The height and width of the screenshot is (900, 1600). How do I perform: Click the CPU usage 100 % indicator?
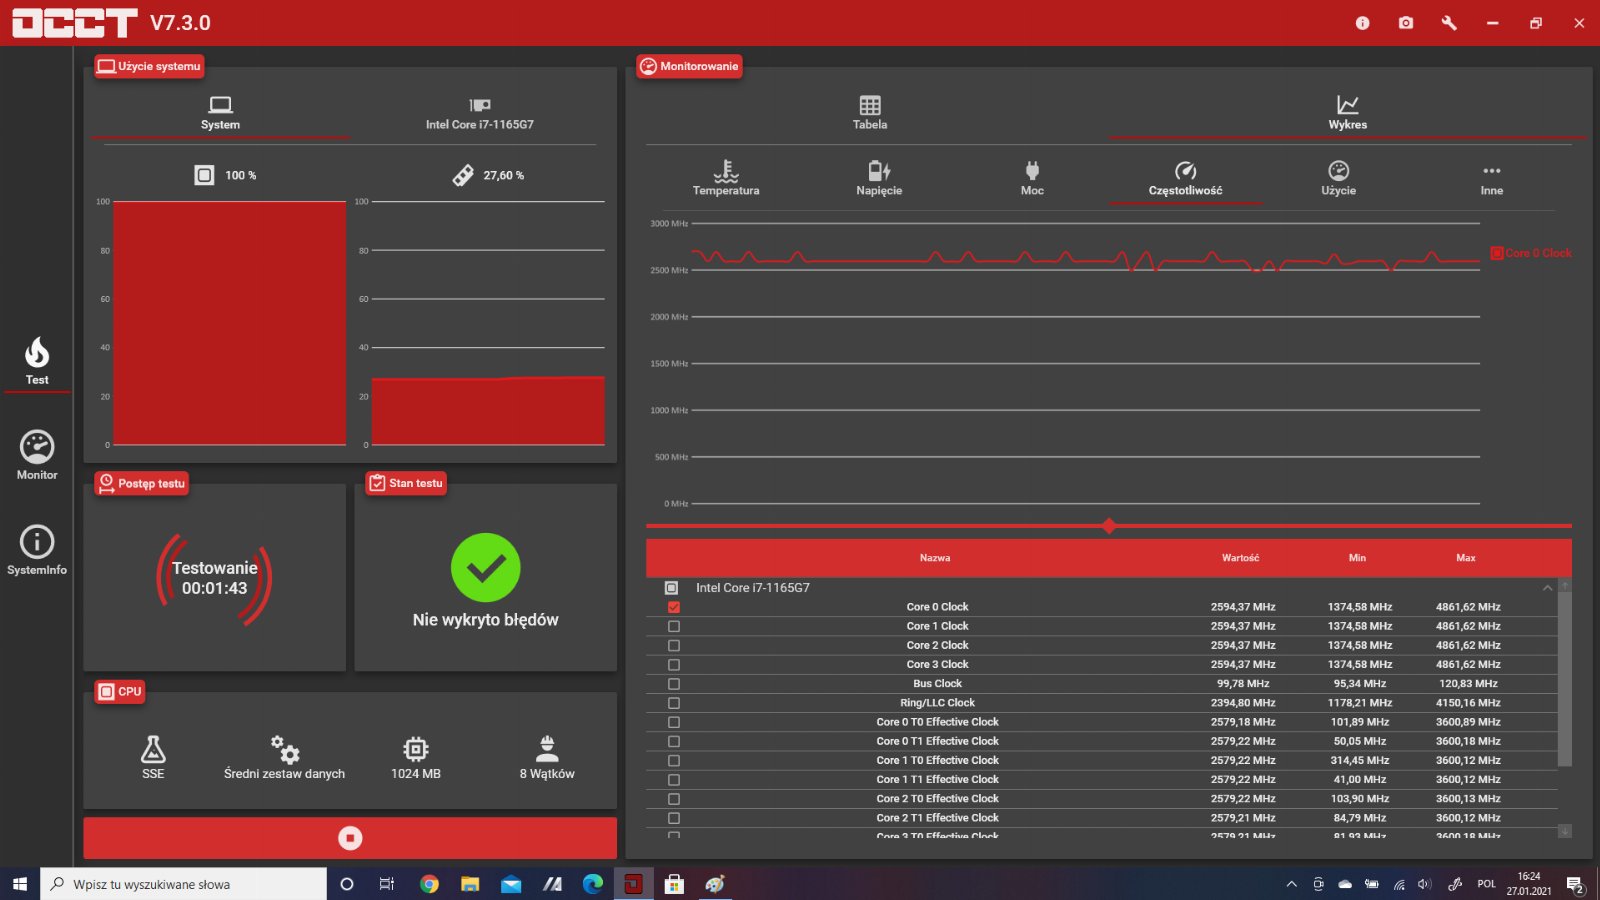click(x=225, y=175)
